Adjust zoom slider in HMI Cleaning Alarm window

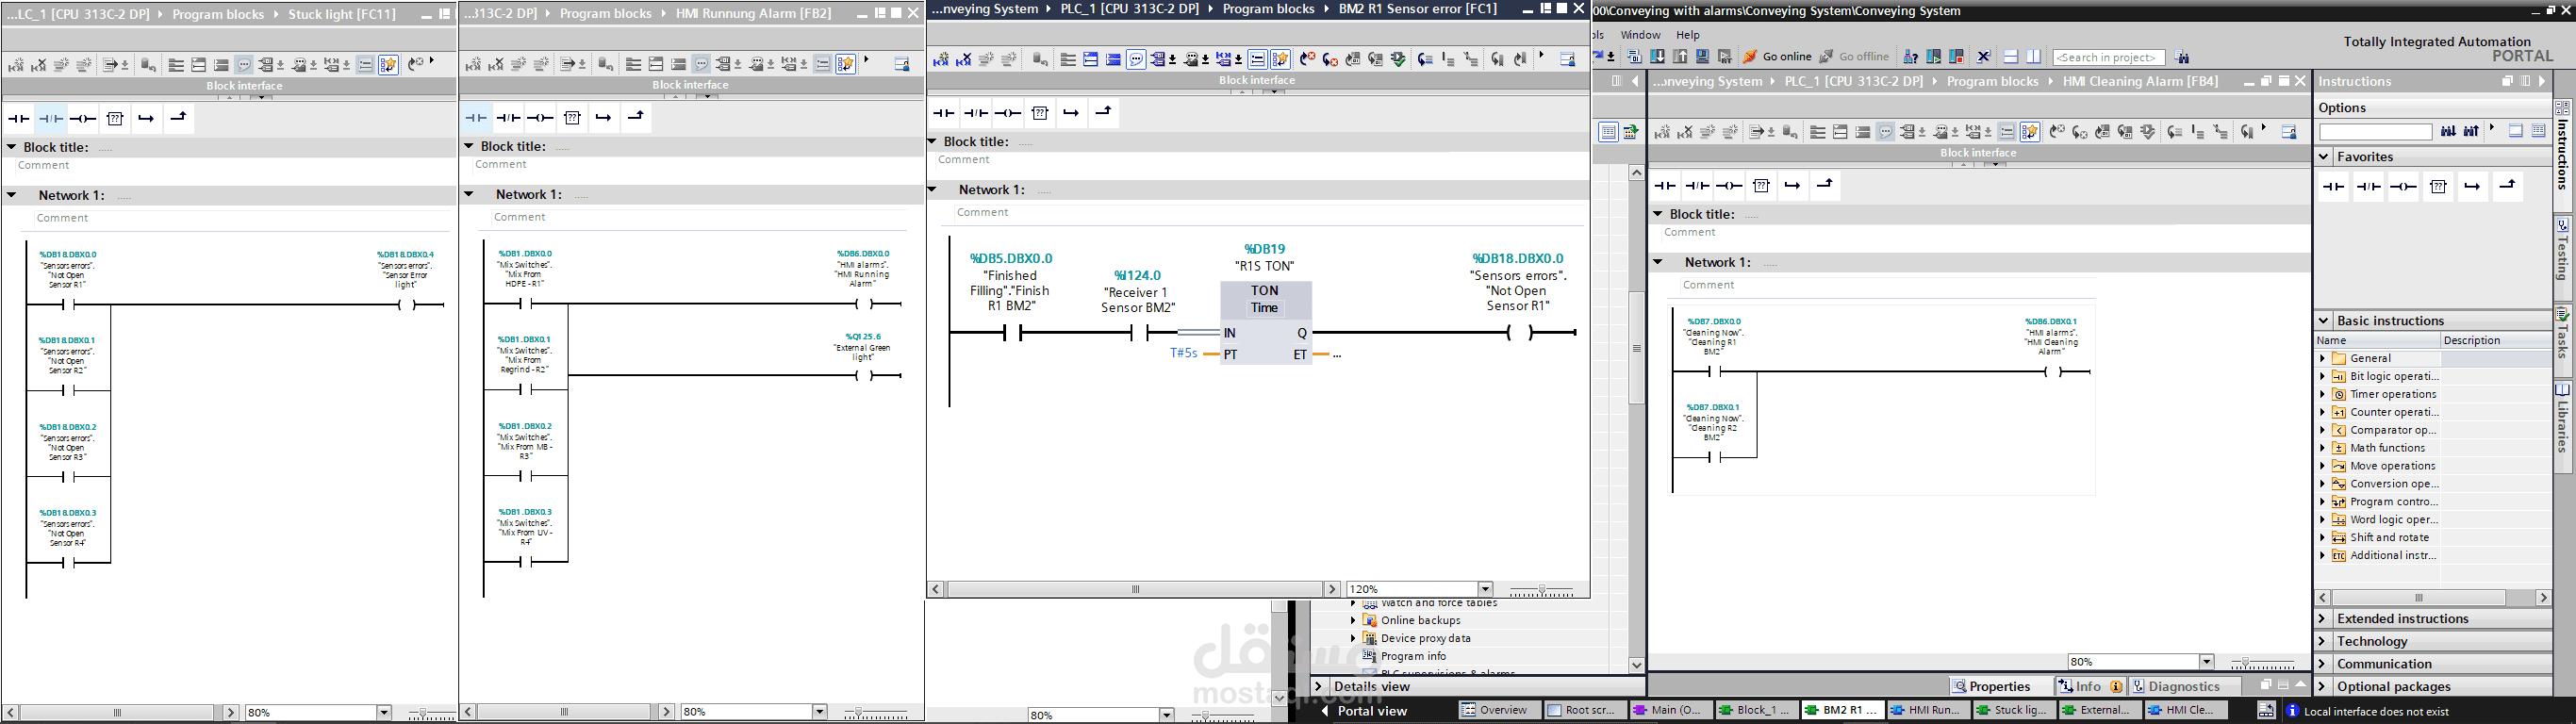[x=2262, y=663]
